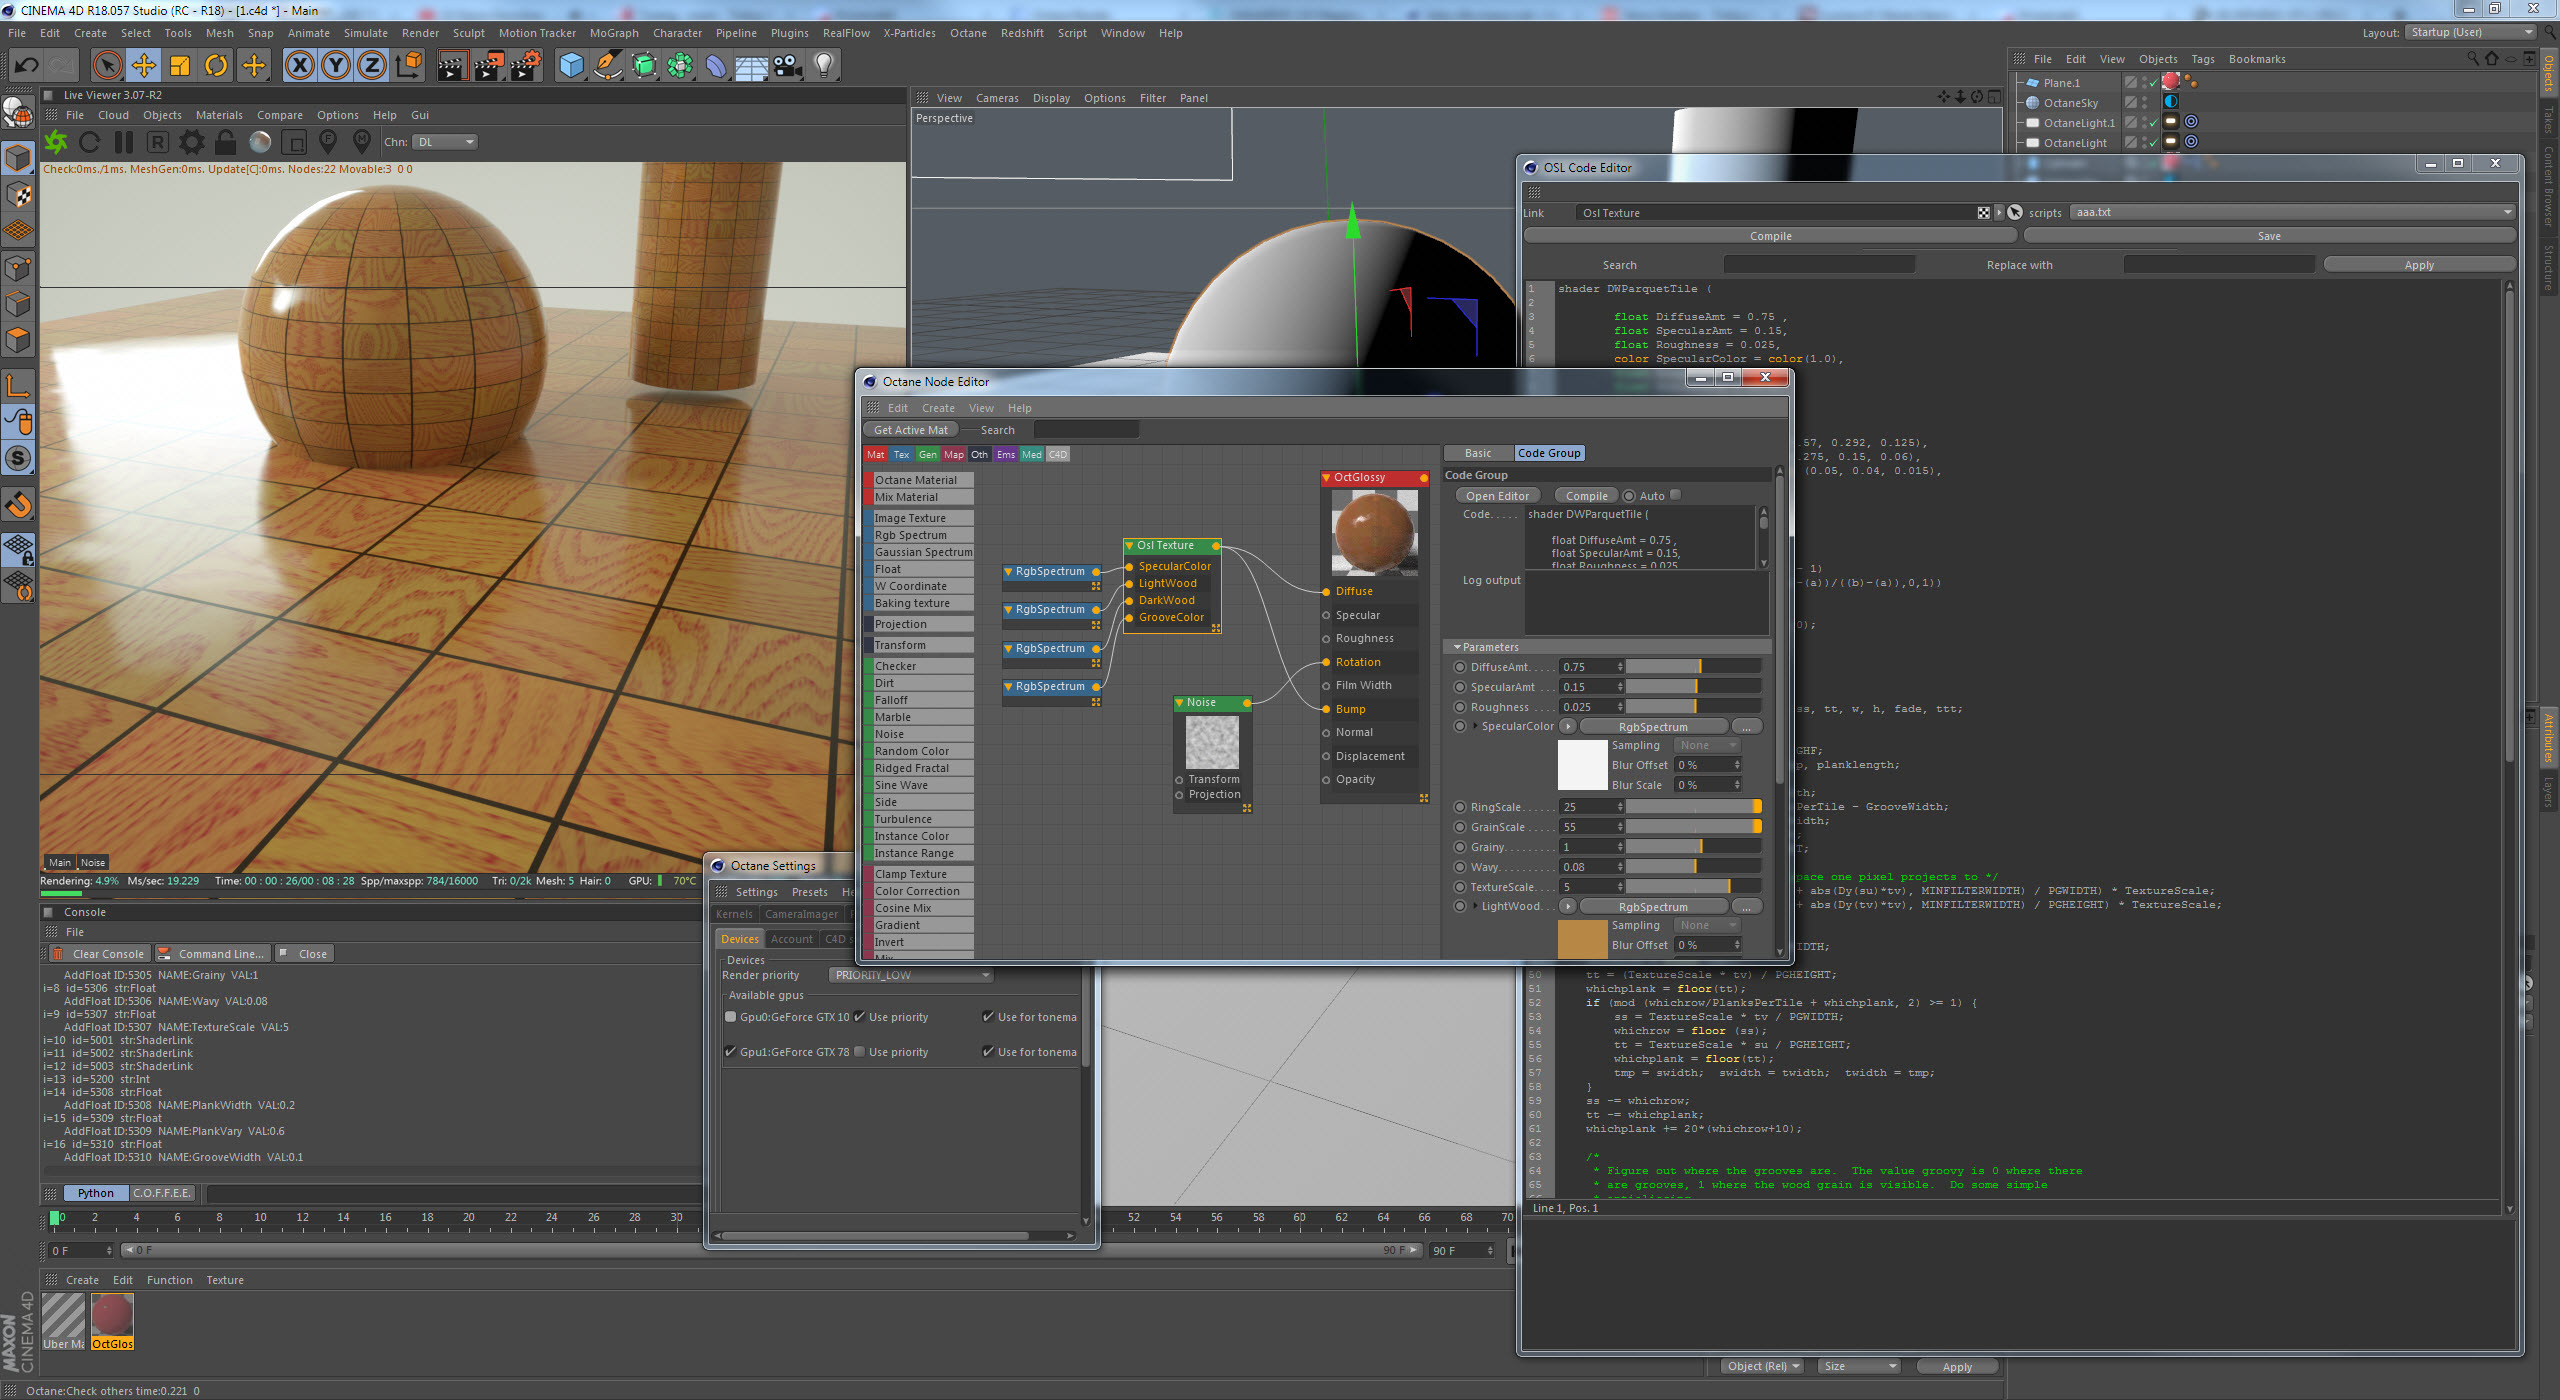Click the TextureScale slider
The height and width of the screenshot is (1400, 2560).
click(x=1694, y=887)
